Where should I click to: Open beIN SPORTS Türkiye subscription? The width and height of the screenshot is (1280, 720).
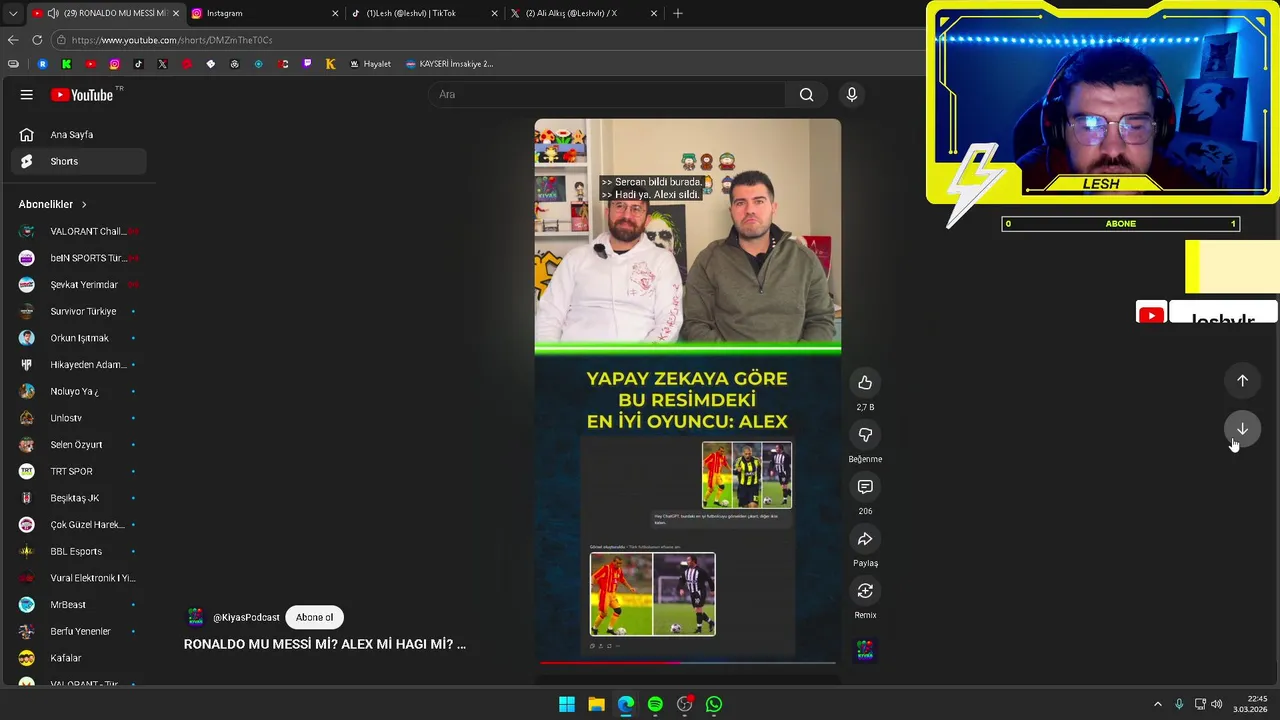[78, 258]
